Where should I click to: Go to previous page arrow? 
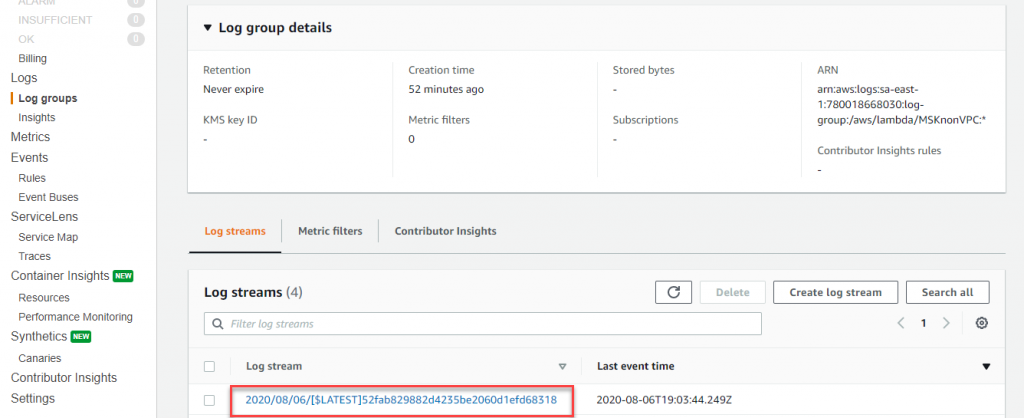[x=901, y=323]
